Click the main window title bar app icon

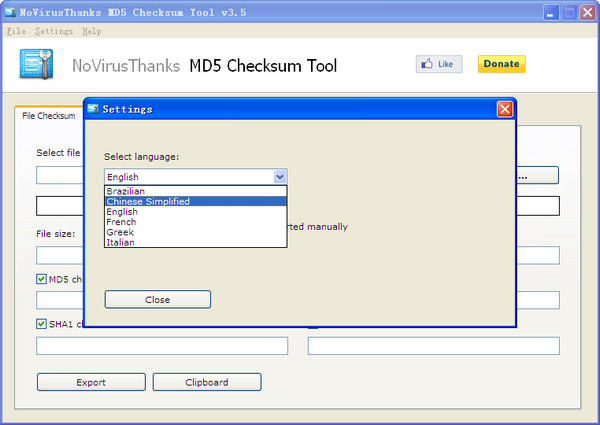[x=10, y=12]
